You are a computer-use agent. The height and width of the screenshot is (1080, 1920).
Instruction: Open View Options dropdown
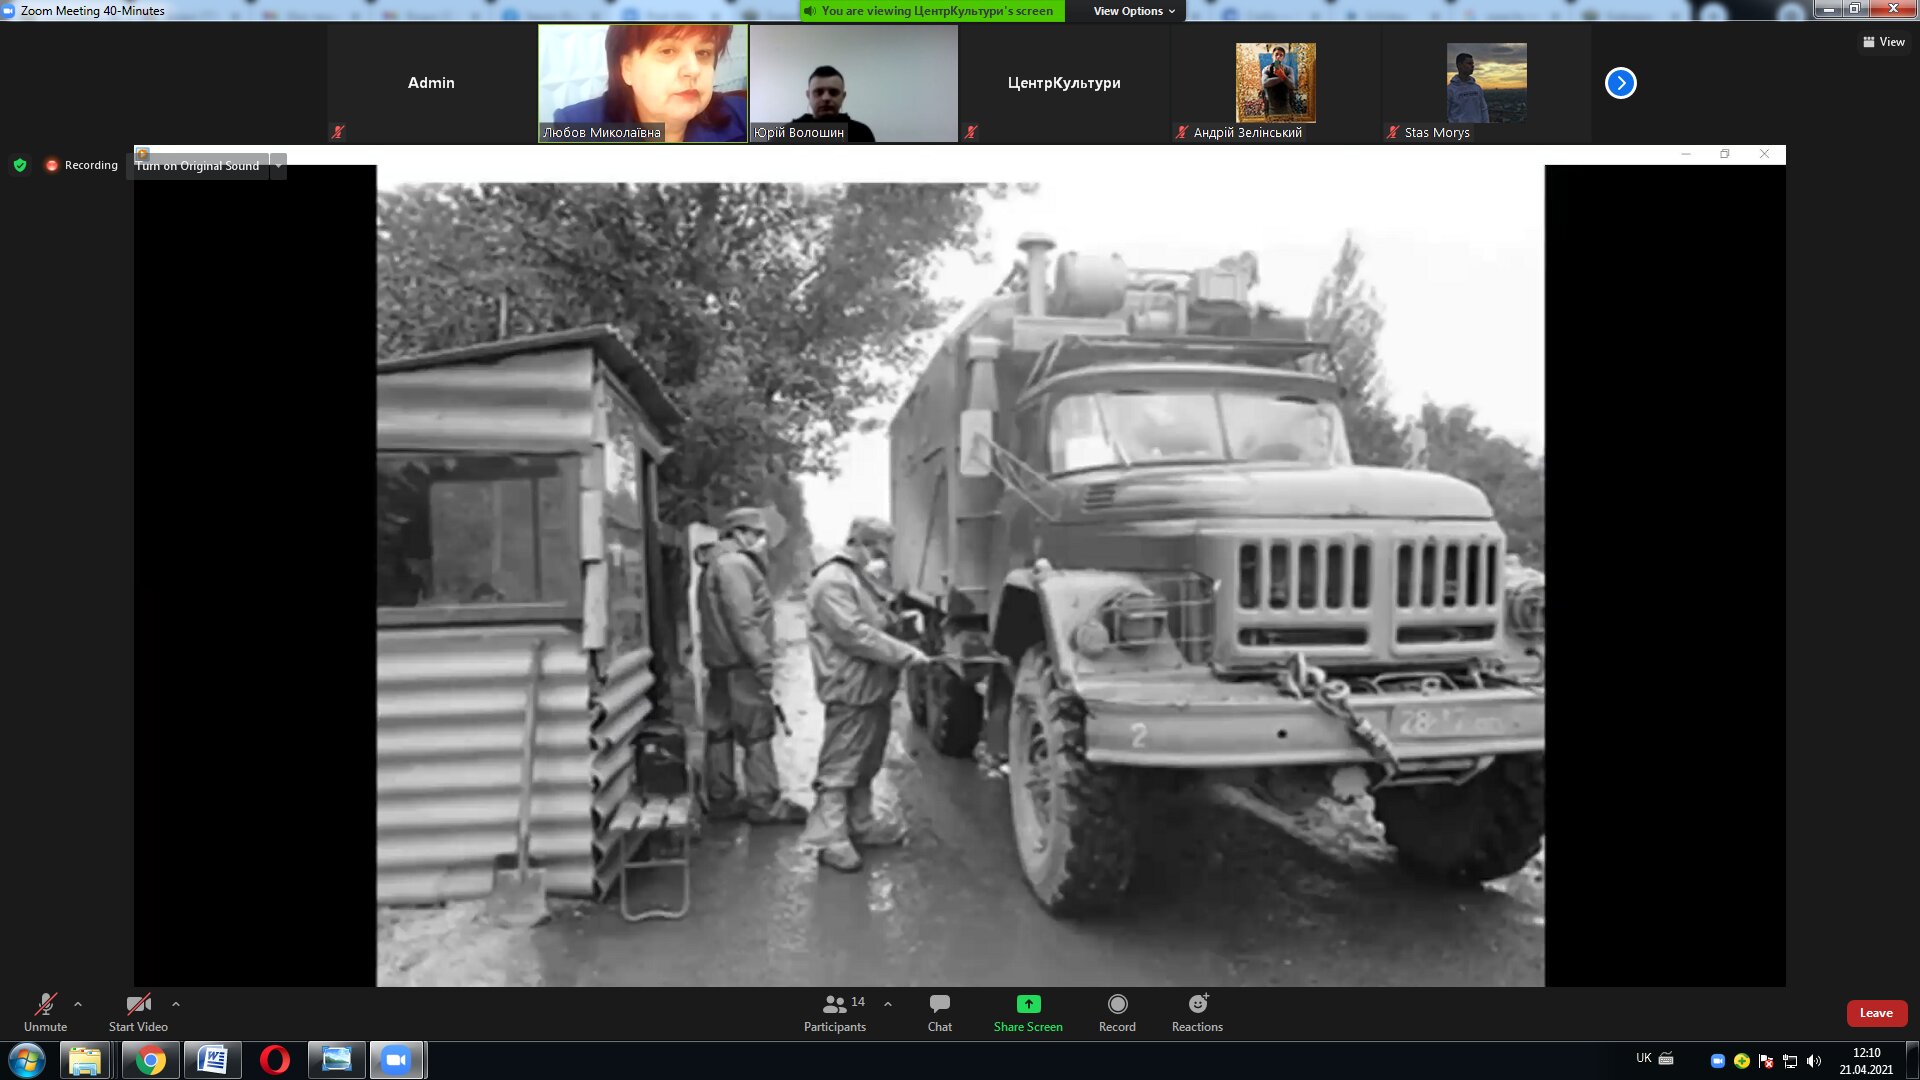pos(1134,11)
